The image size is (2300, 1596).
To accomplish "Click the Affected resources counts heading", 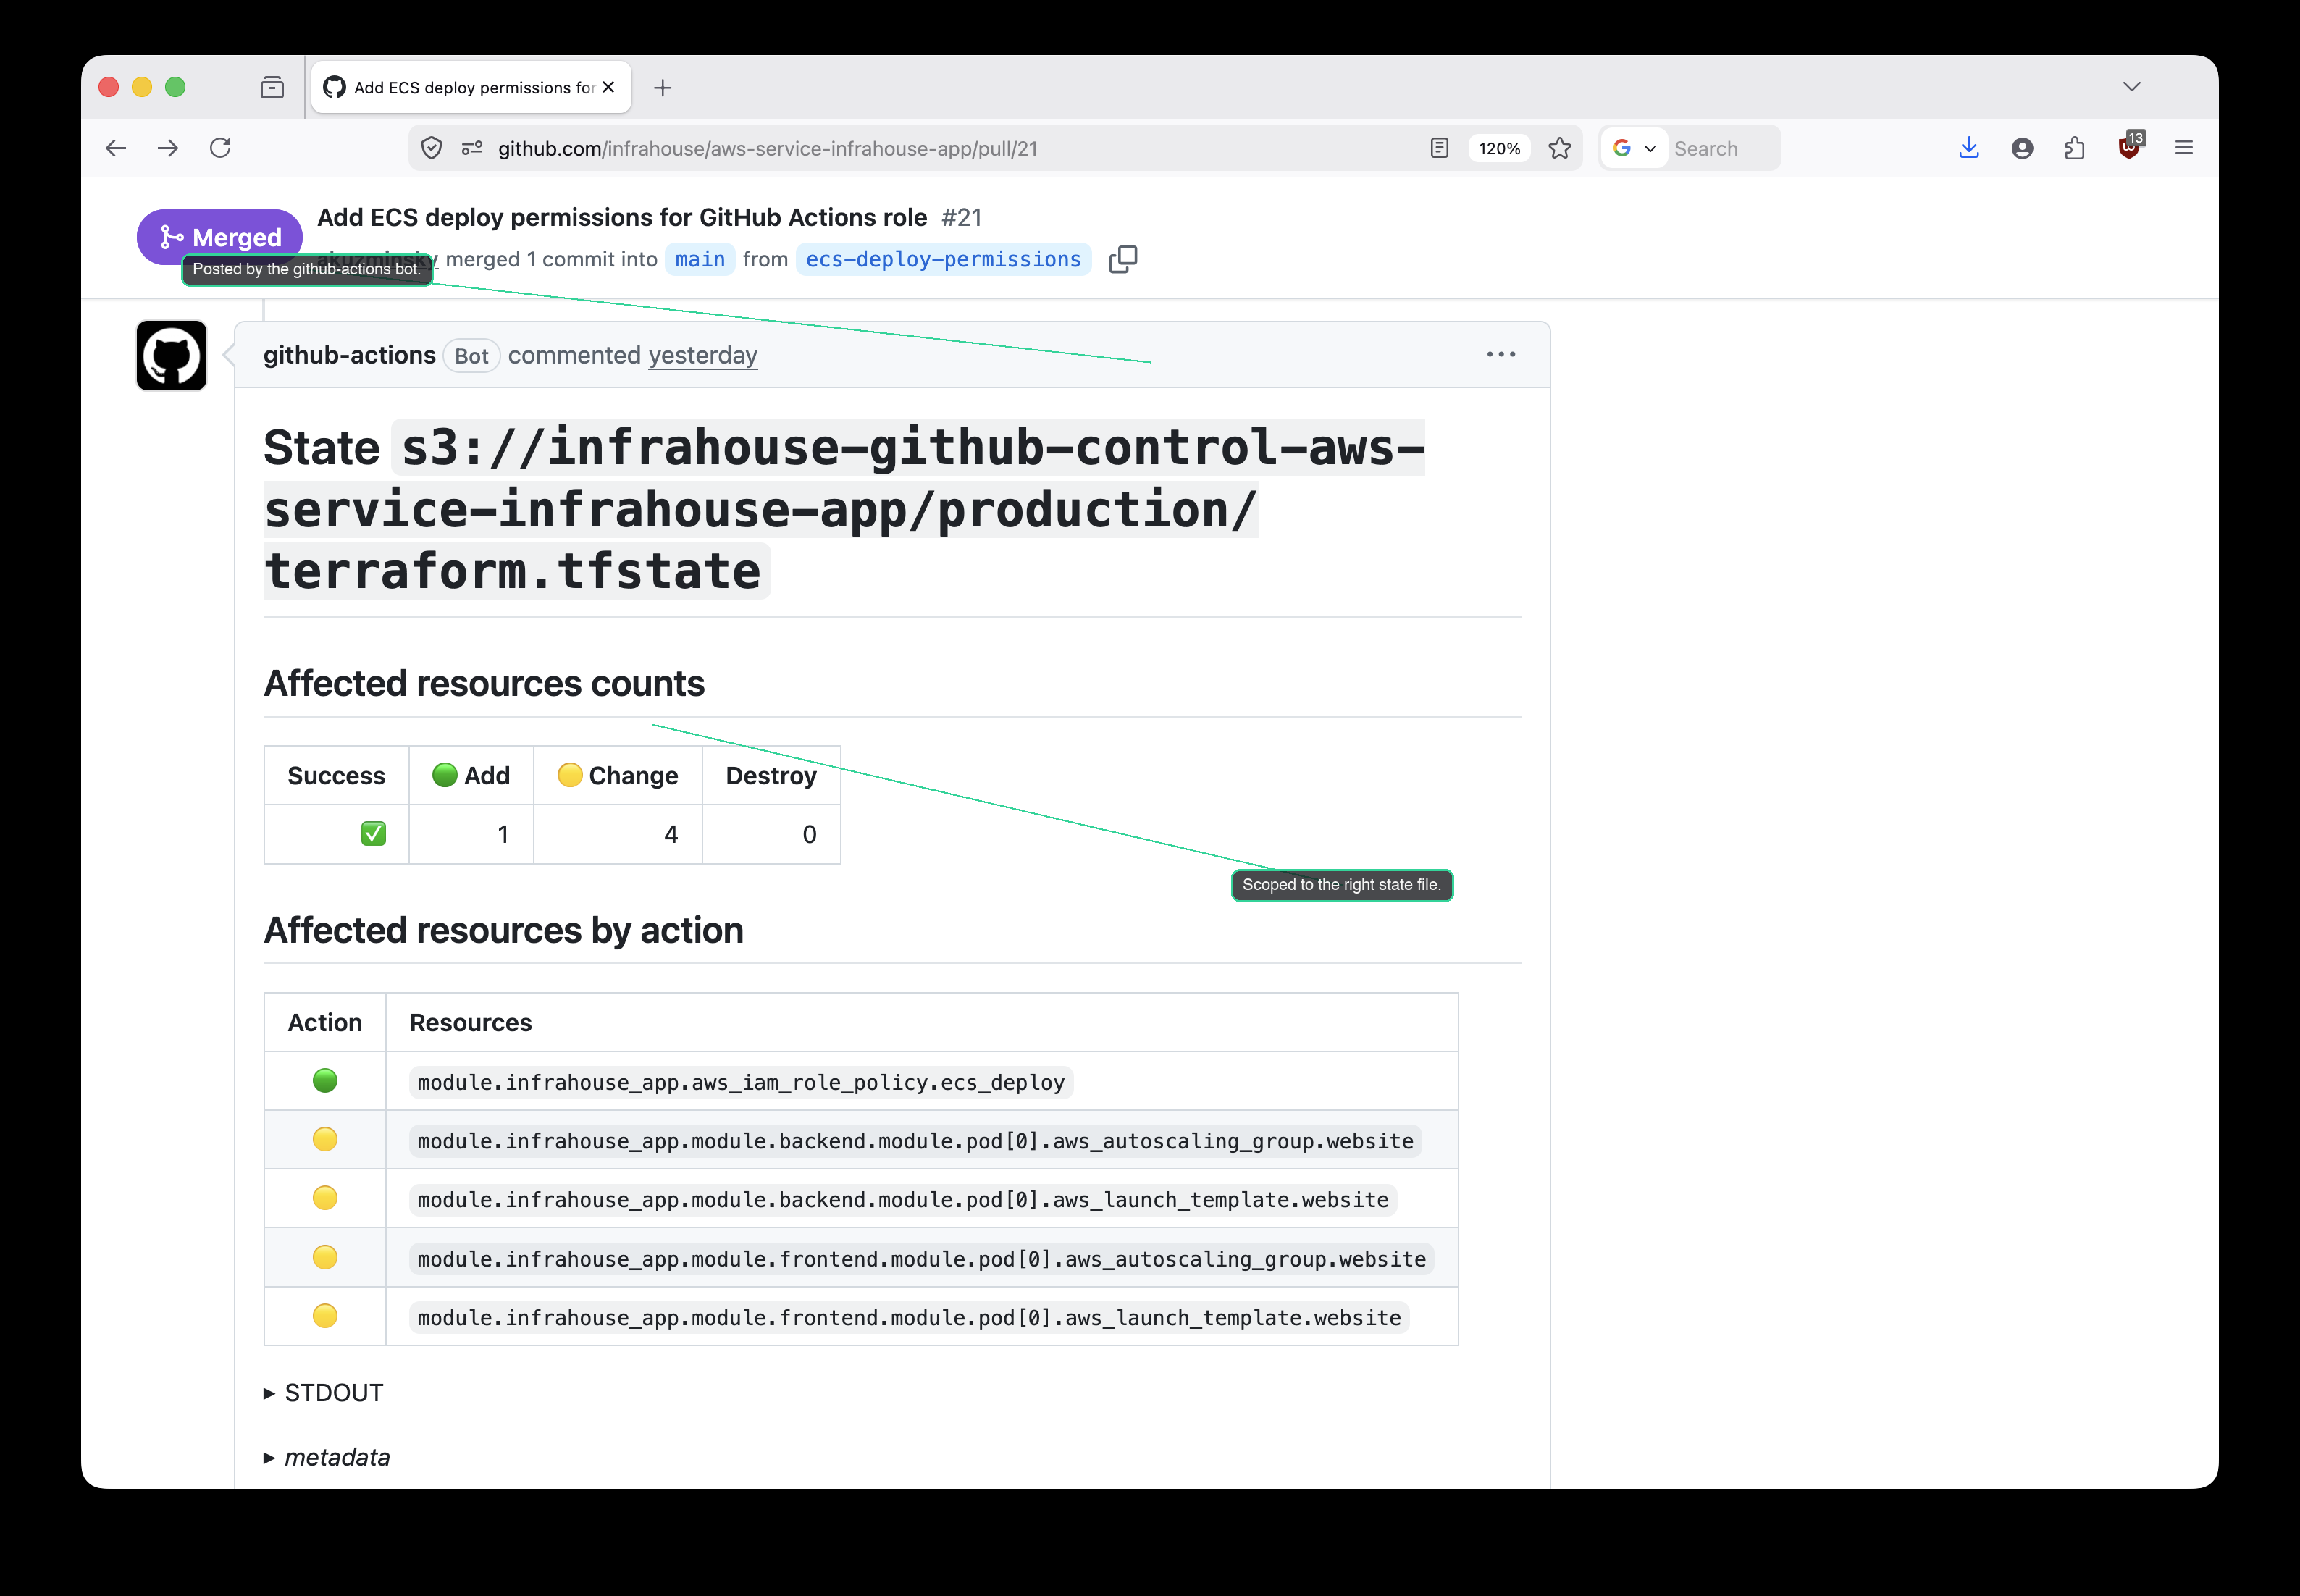I will (484, 683).
